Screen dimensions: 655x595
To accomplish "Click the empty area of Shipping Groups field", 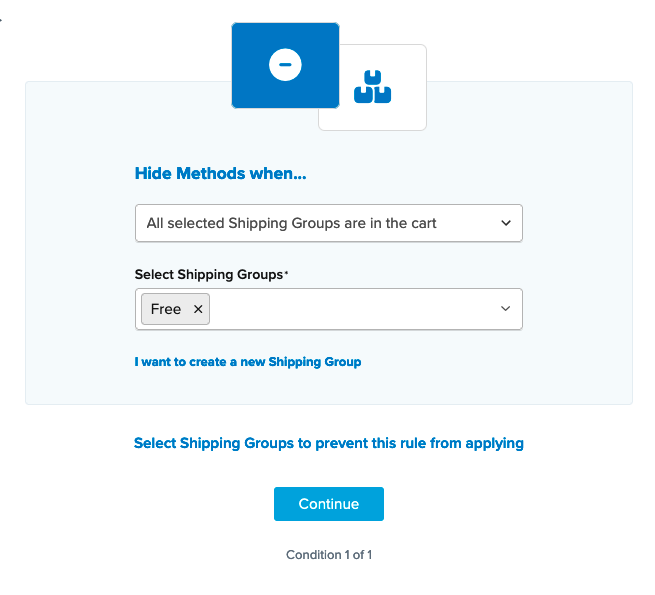I will (350, 310).
